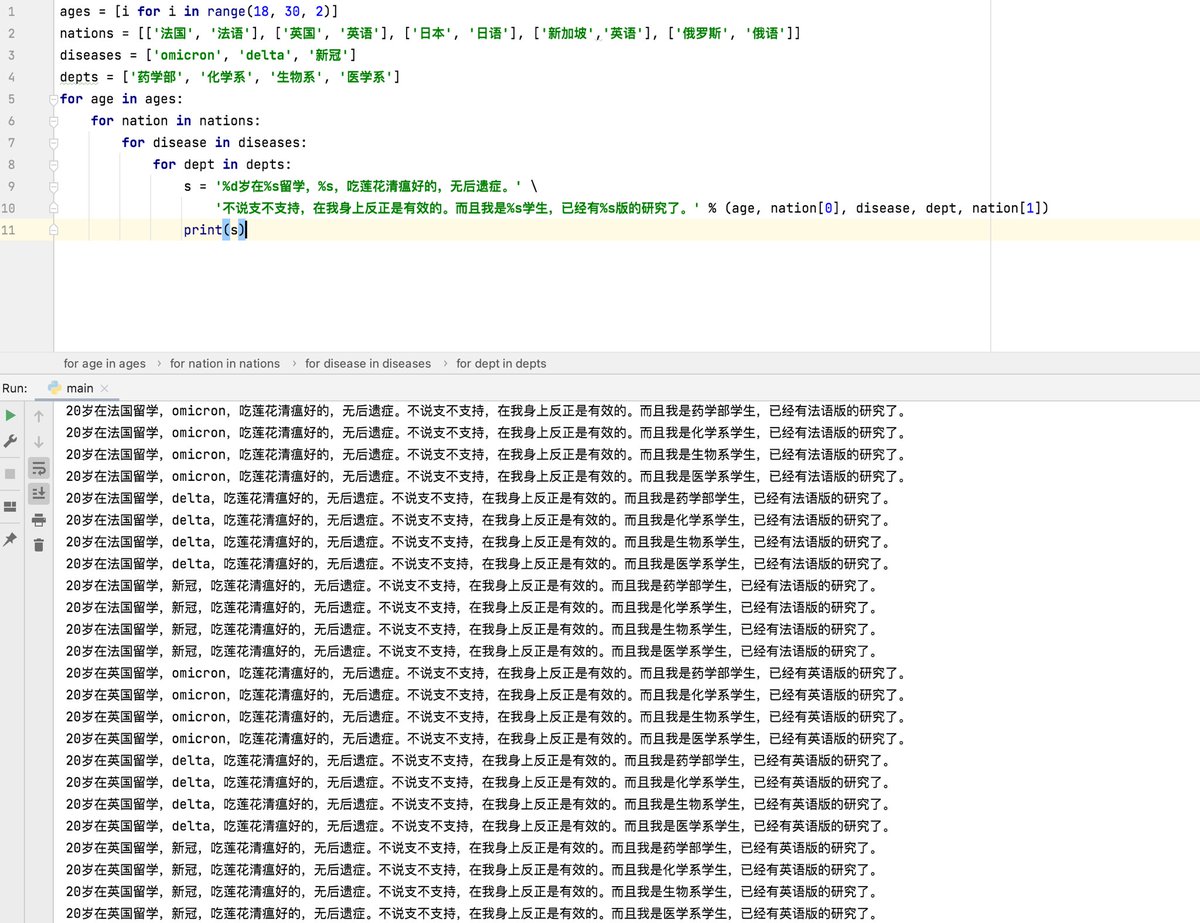Click the Python icon on main tab

click(x=54, y=388)
